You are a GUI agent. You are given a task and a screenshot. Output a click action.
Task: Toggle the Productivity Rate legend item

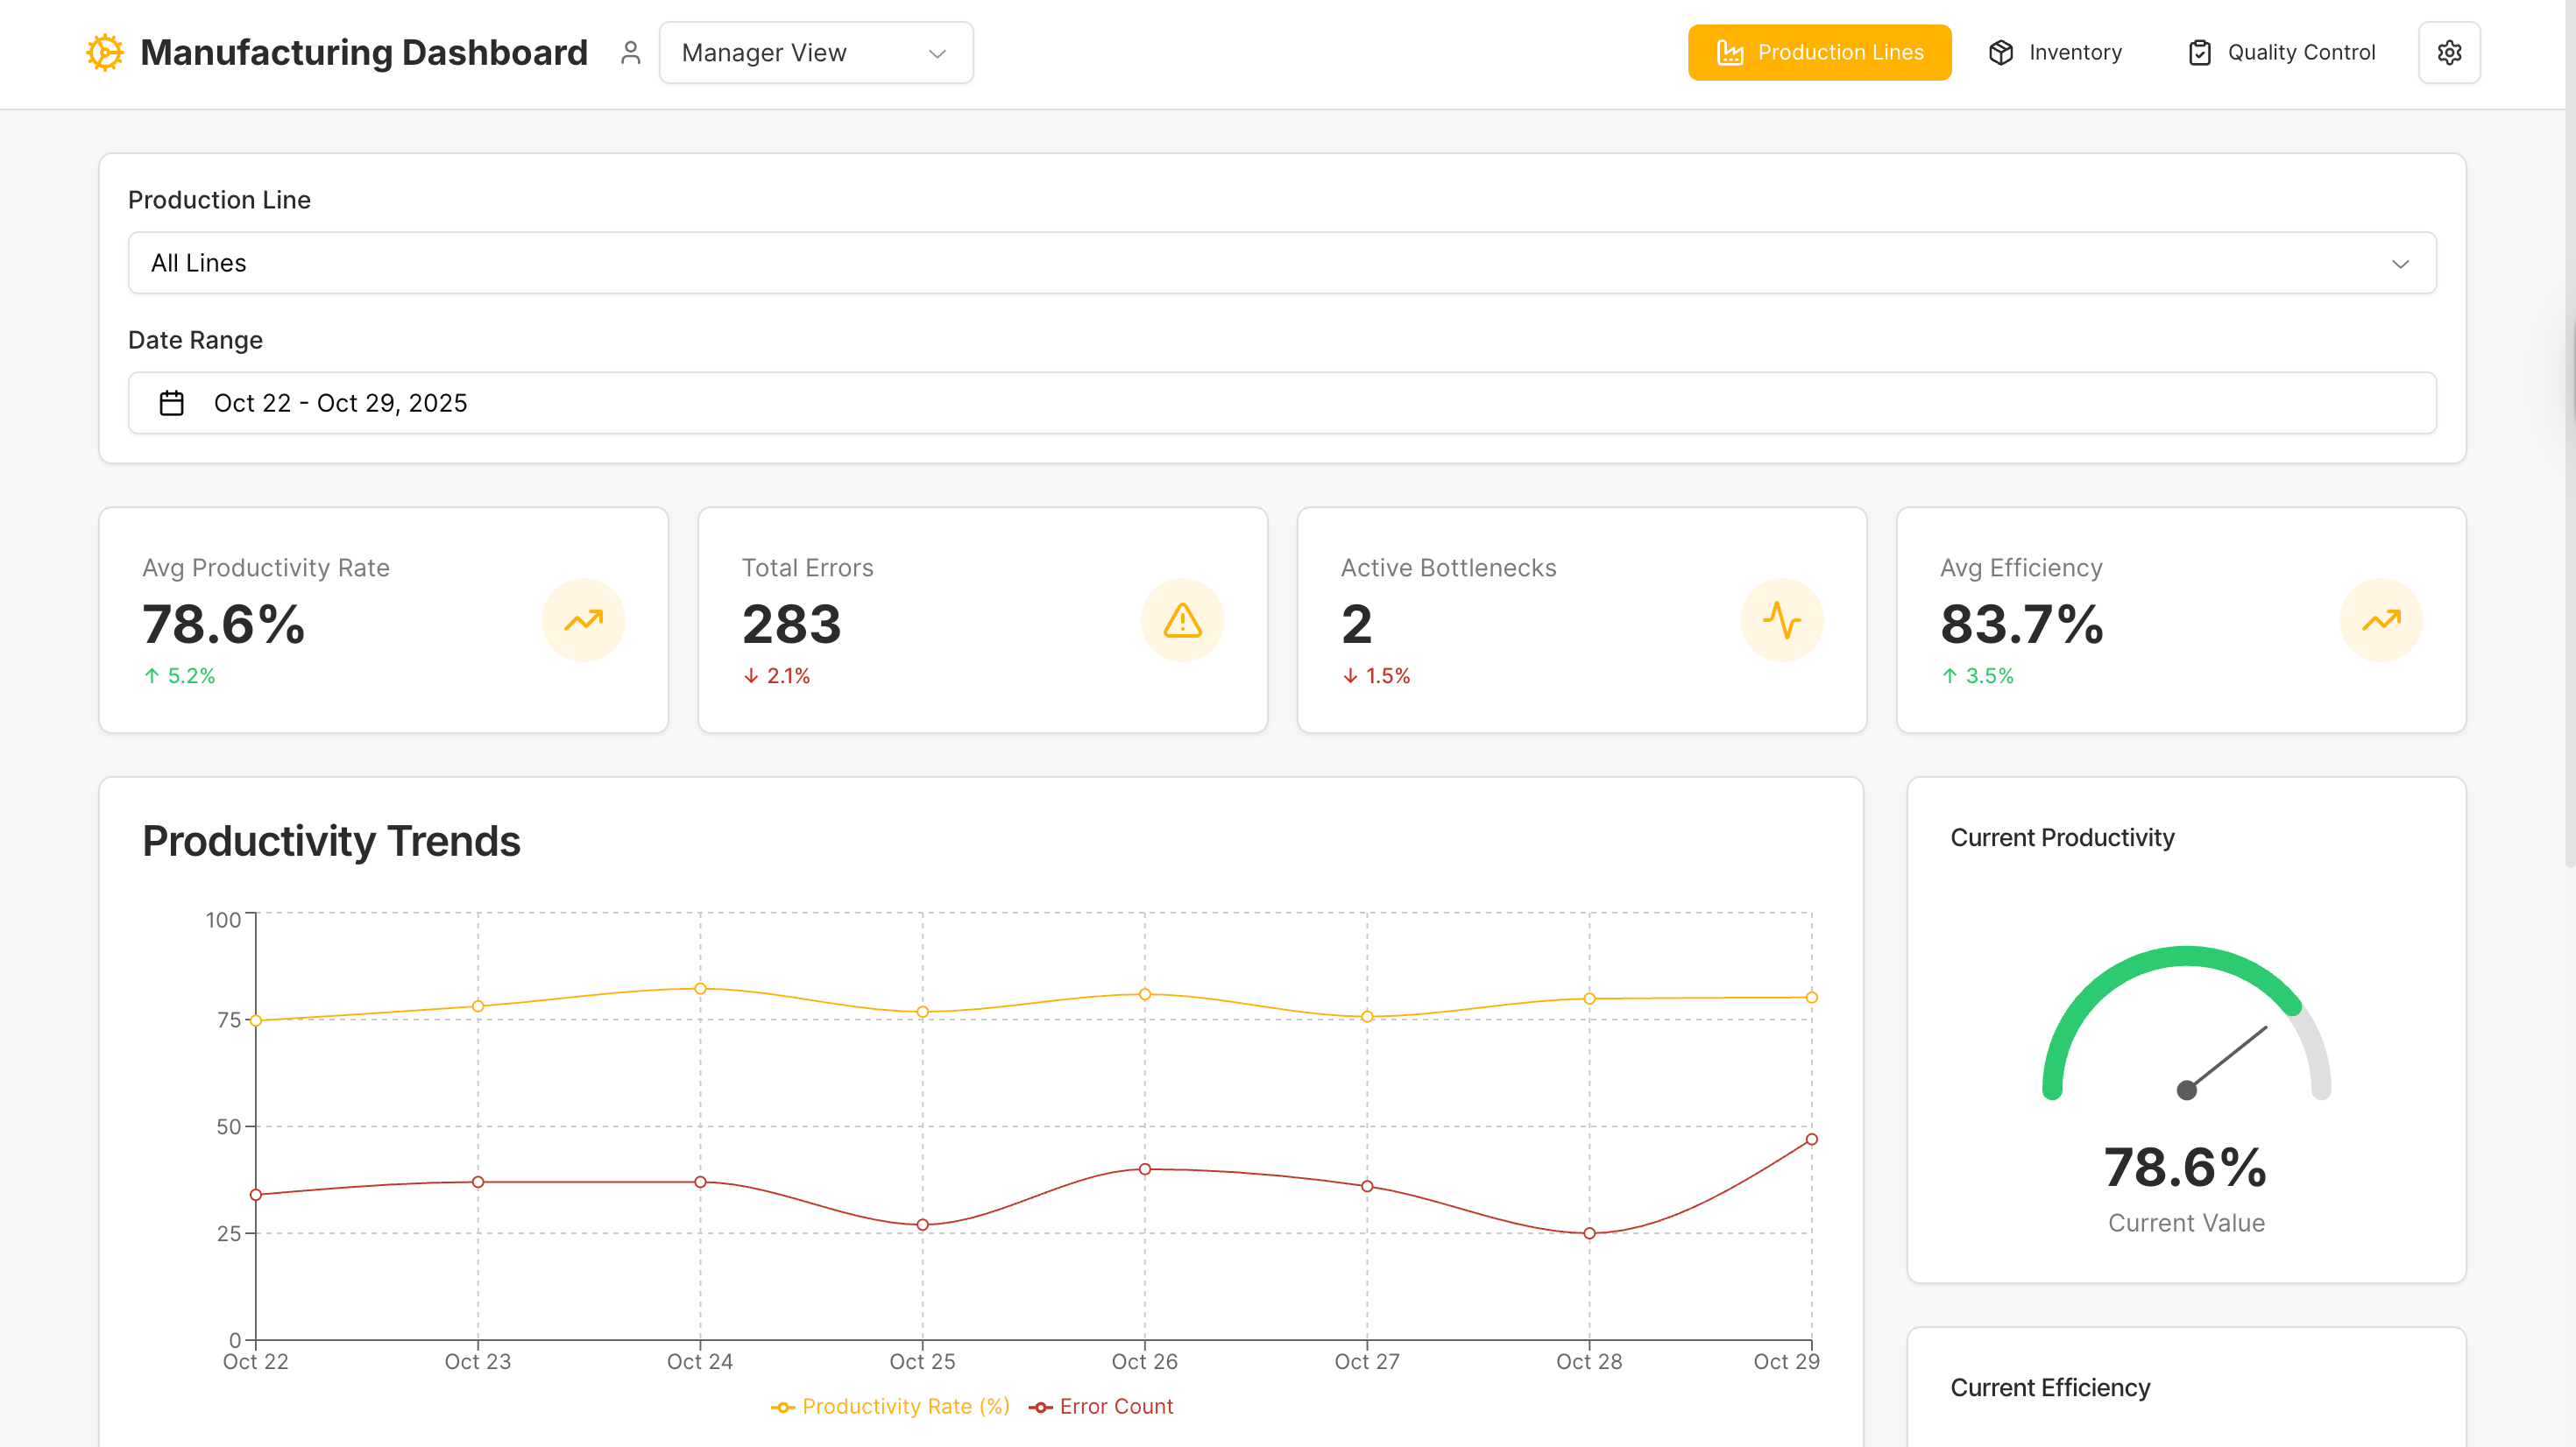click(891, 1406)
